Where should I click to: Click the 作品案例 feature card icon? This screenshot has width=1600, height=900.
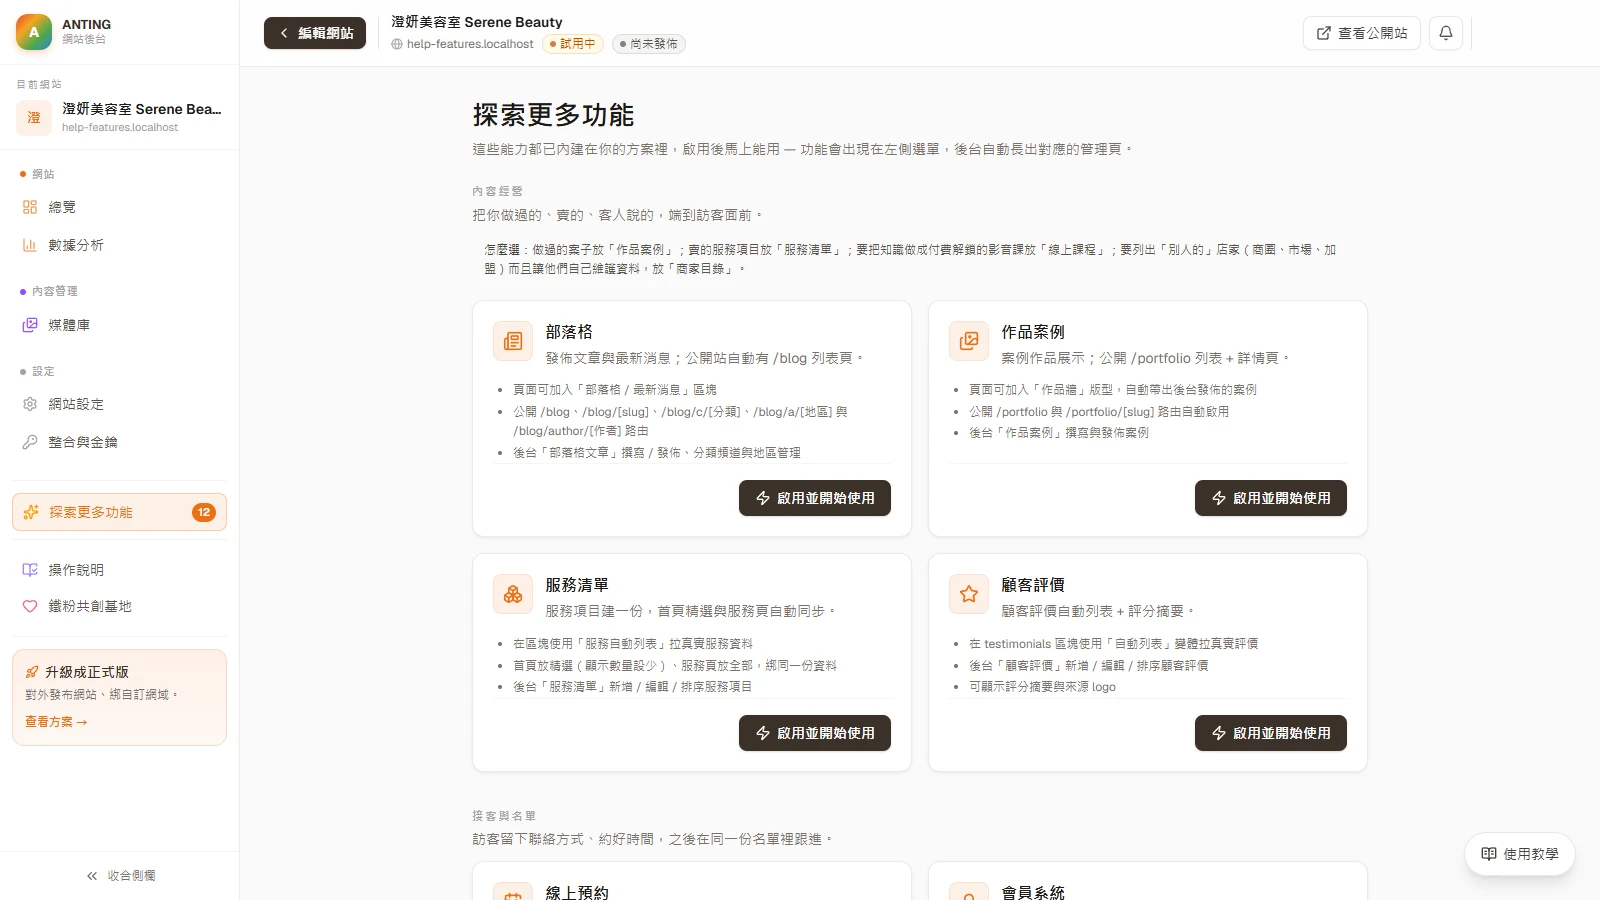[969, 341]
